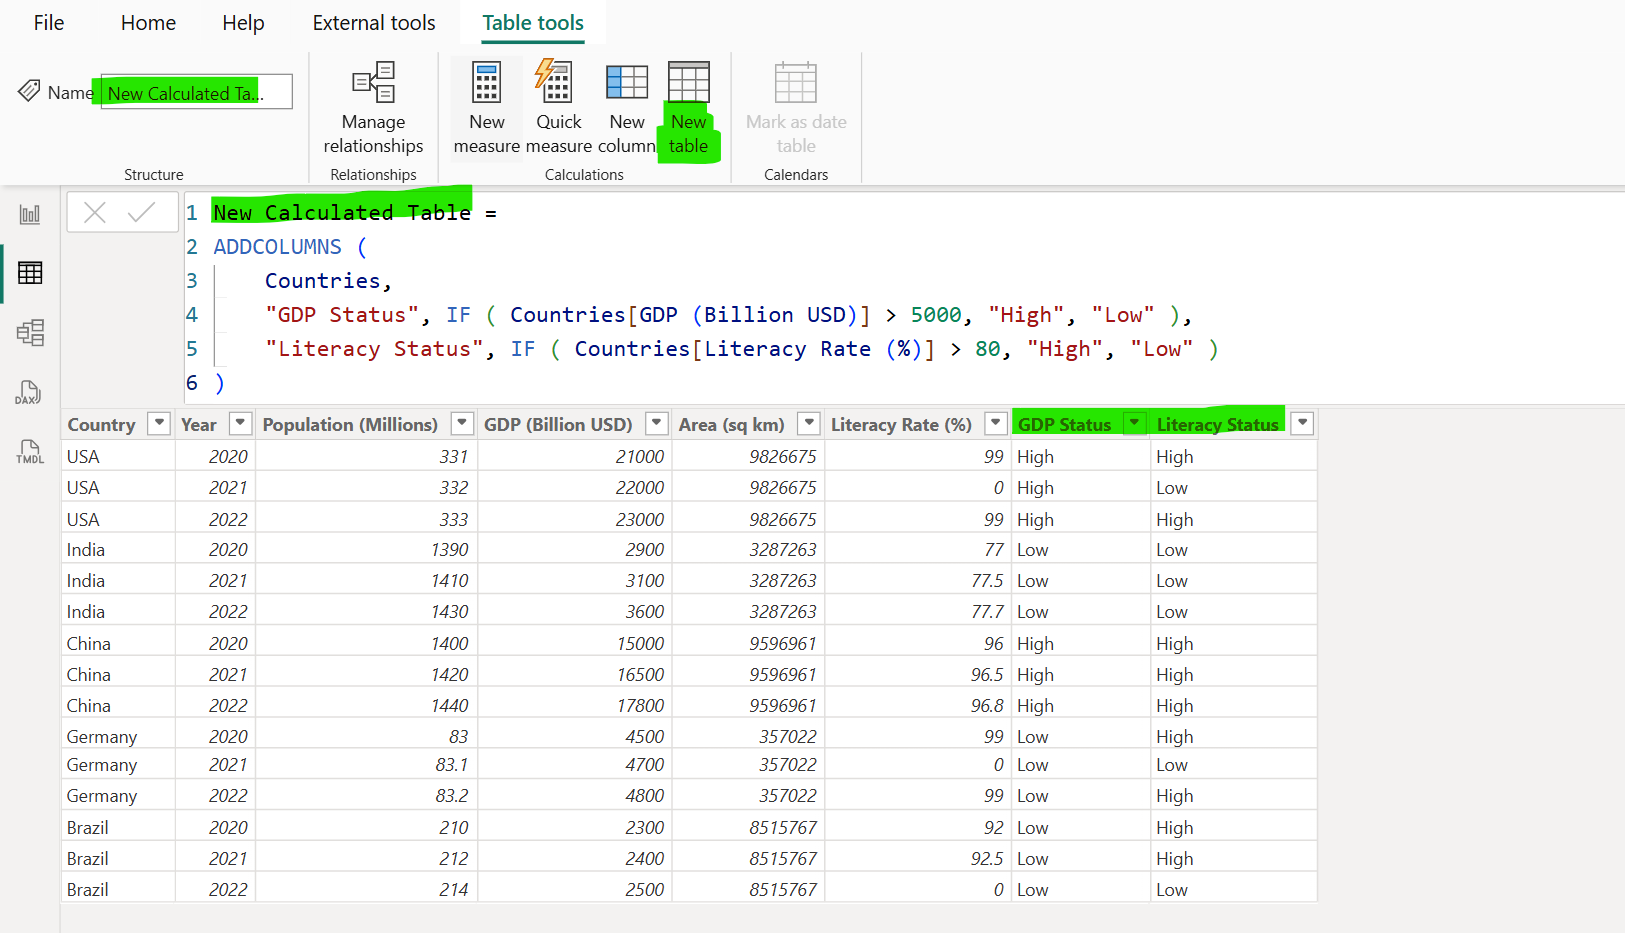
Task: Open the Country column filter dropdown
Action: point(159,423)
